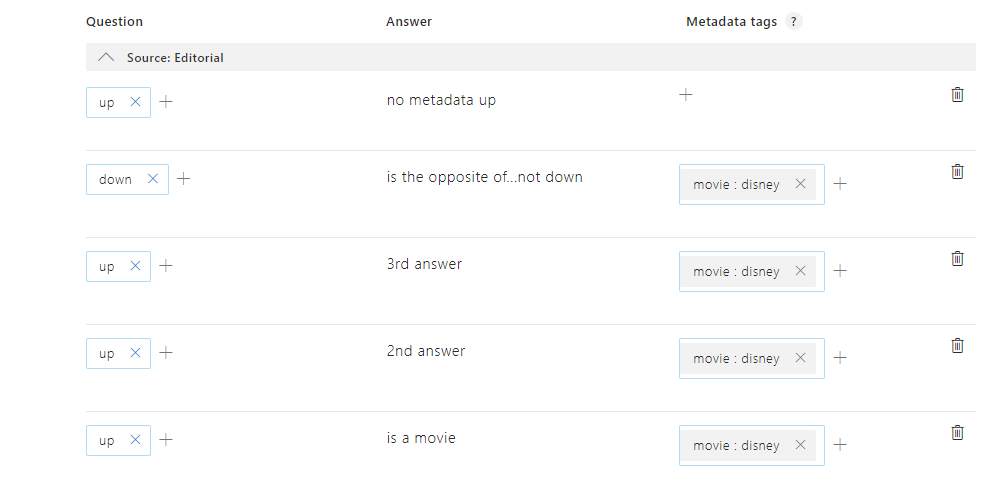The image size is (1005, 489).
Task: Delete the 'no metadata up' QnA row
Action: coord(957,95)
